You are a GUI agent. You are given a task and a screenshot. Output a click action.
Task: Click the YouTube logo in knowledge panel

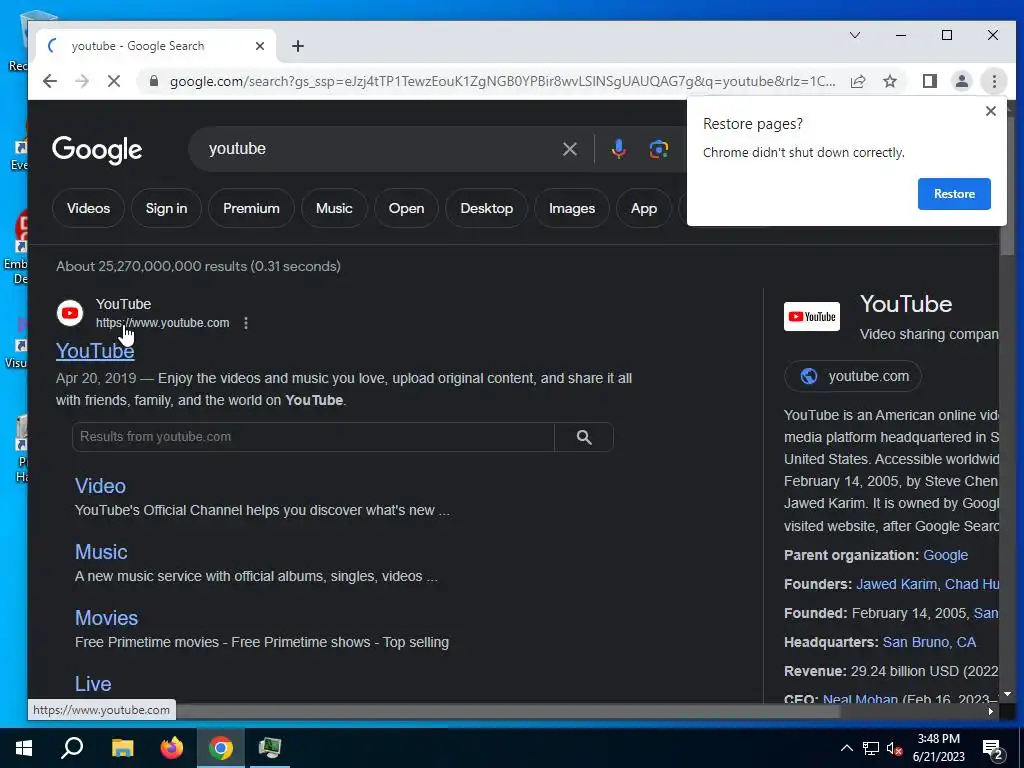pos(812,317)
